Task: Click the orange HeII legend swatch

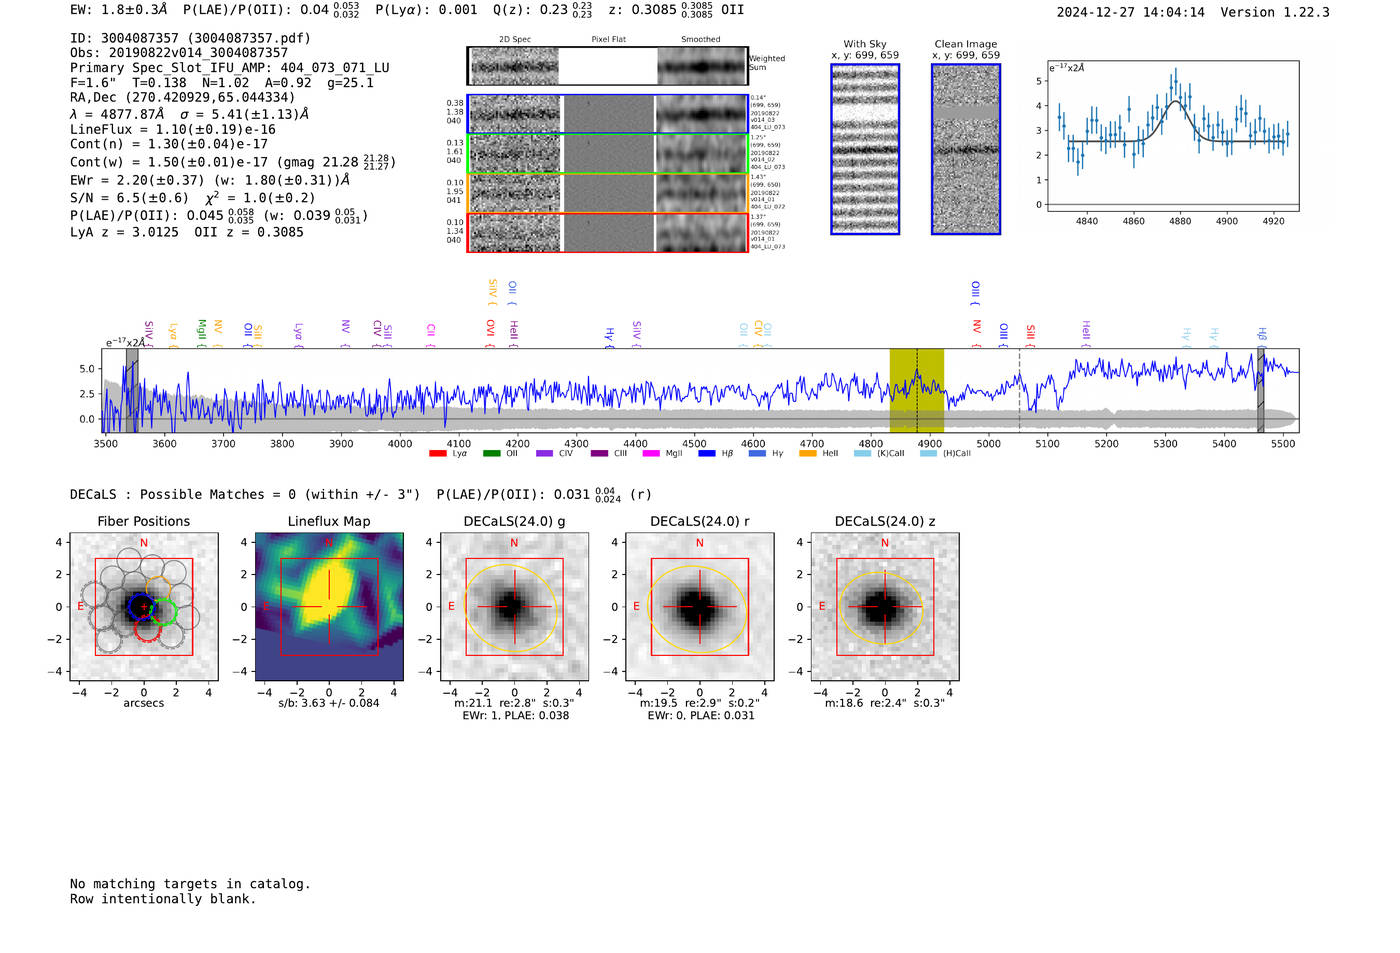Action: point(807,454)
